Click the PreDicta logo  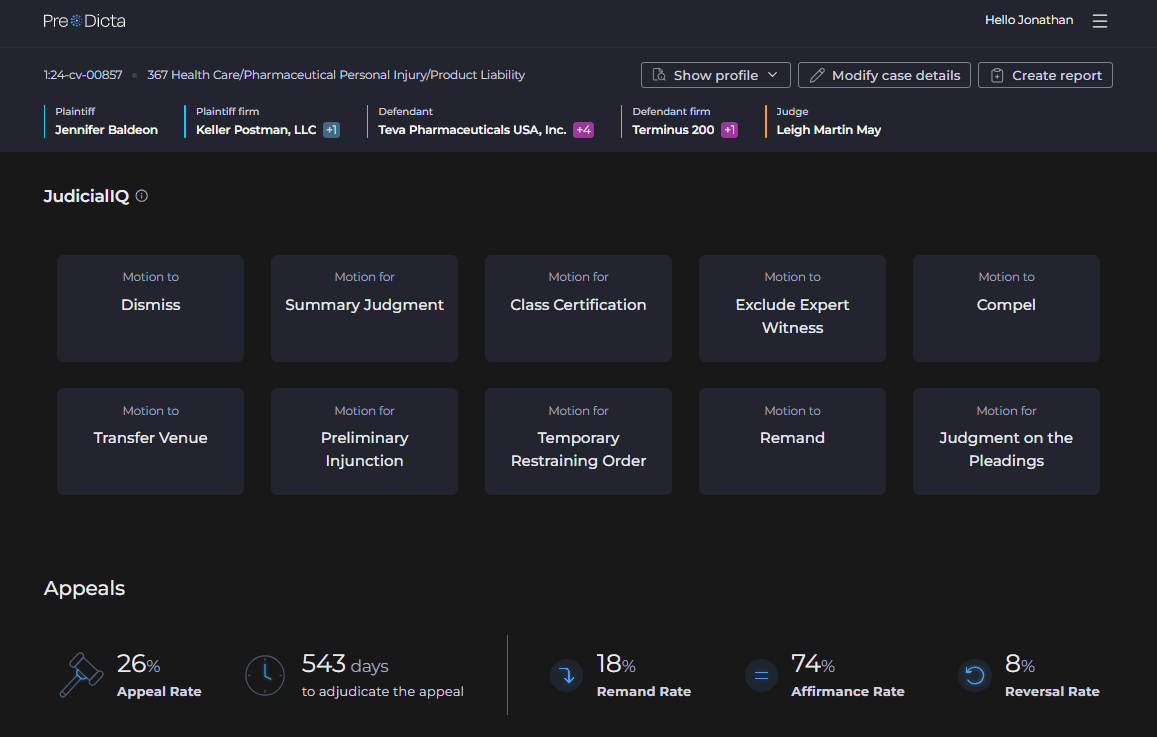click(x=84, y=21)
